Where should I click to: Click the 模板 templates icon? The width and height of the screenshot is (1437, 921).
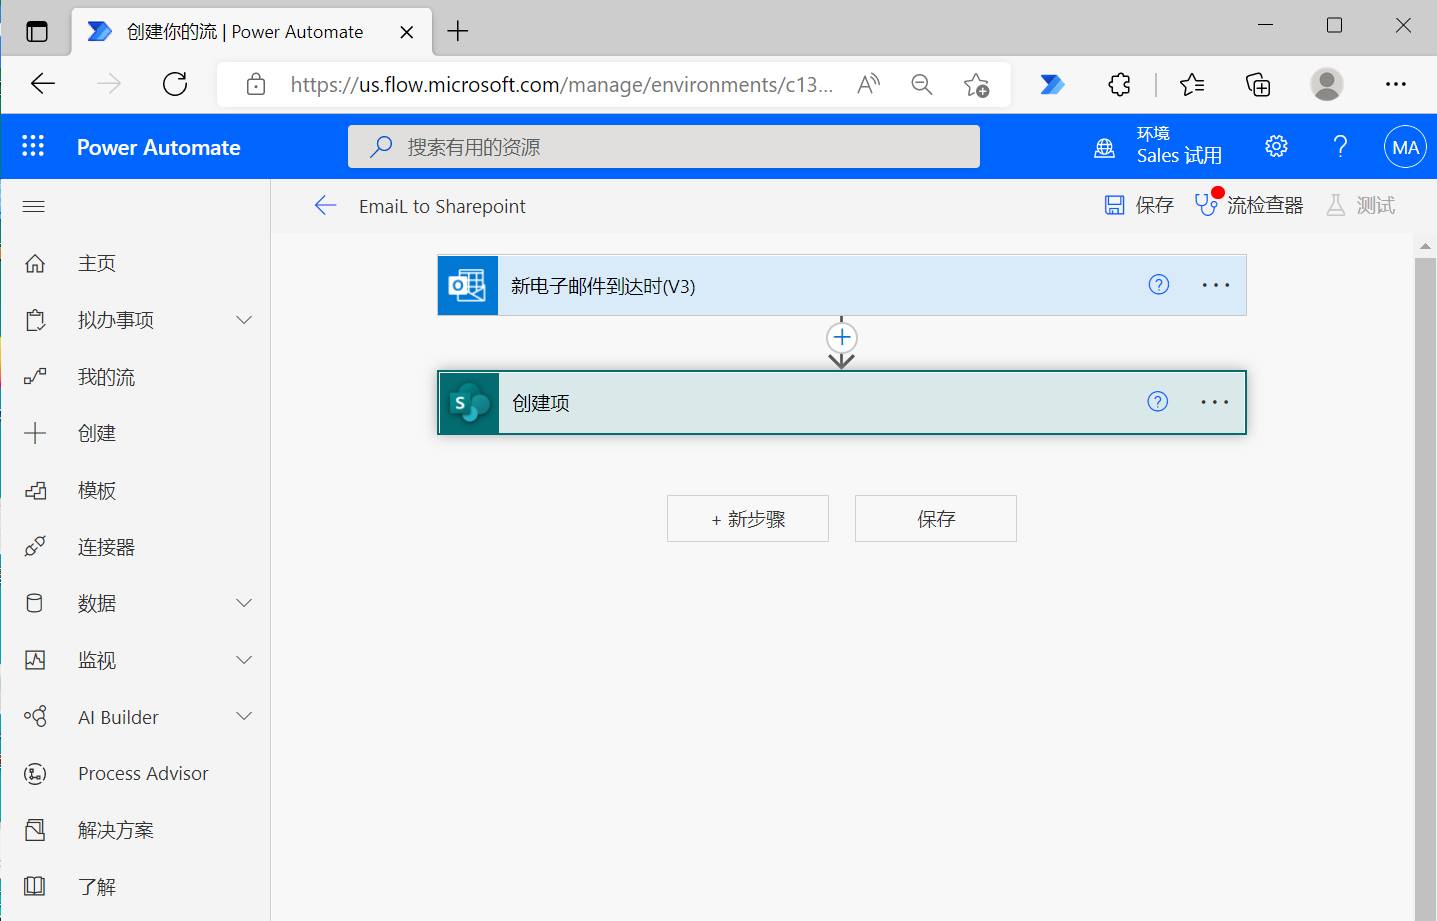(35, 490)
